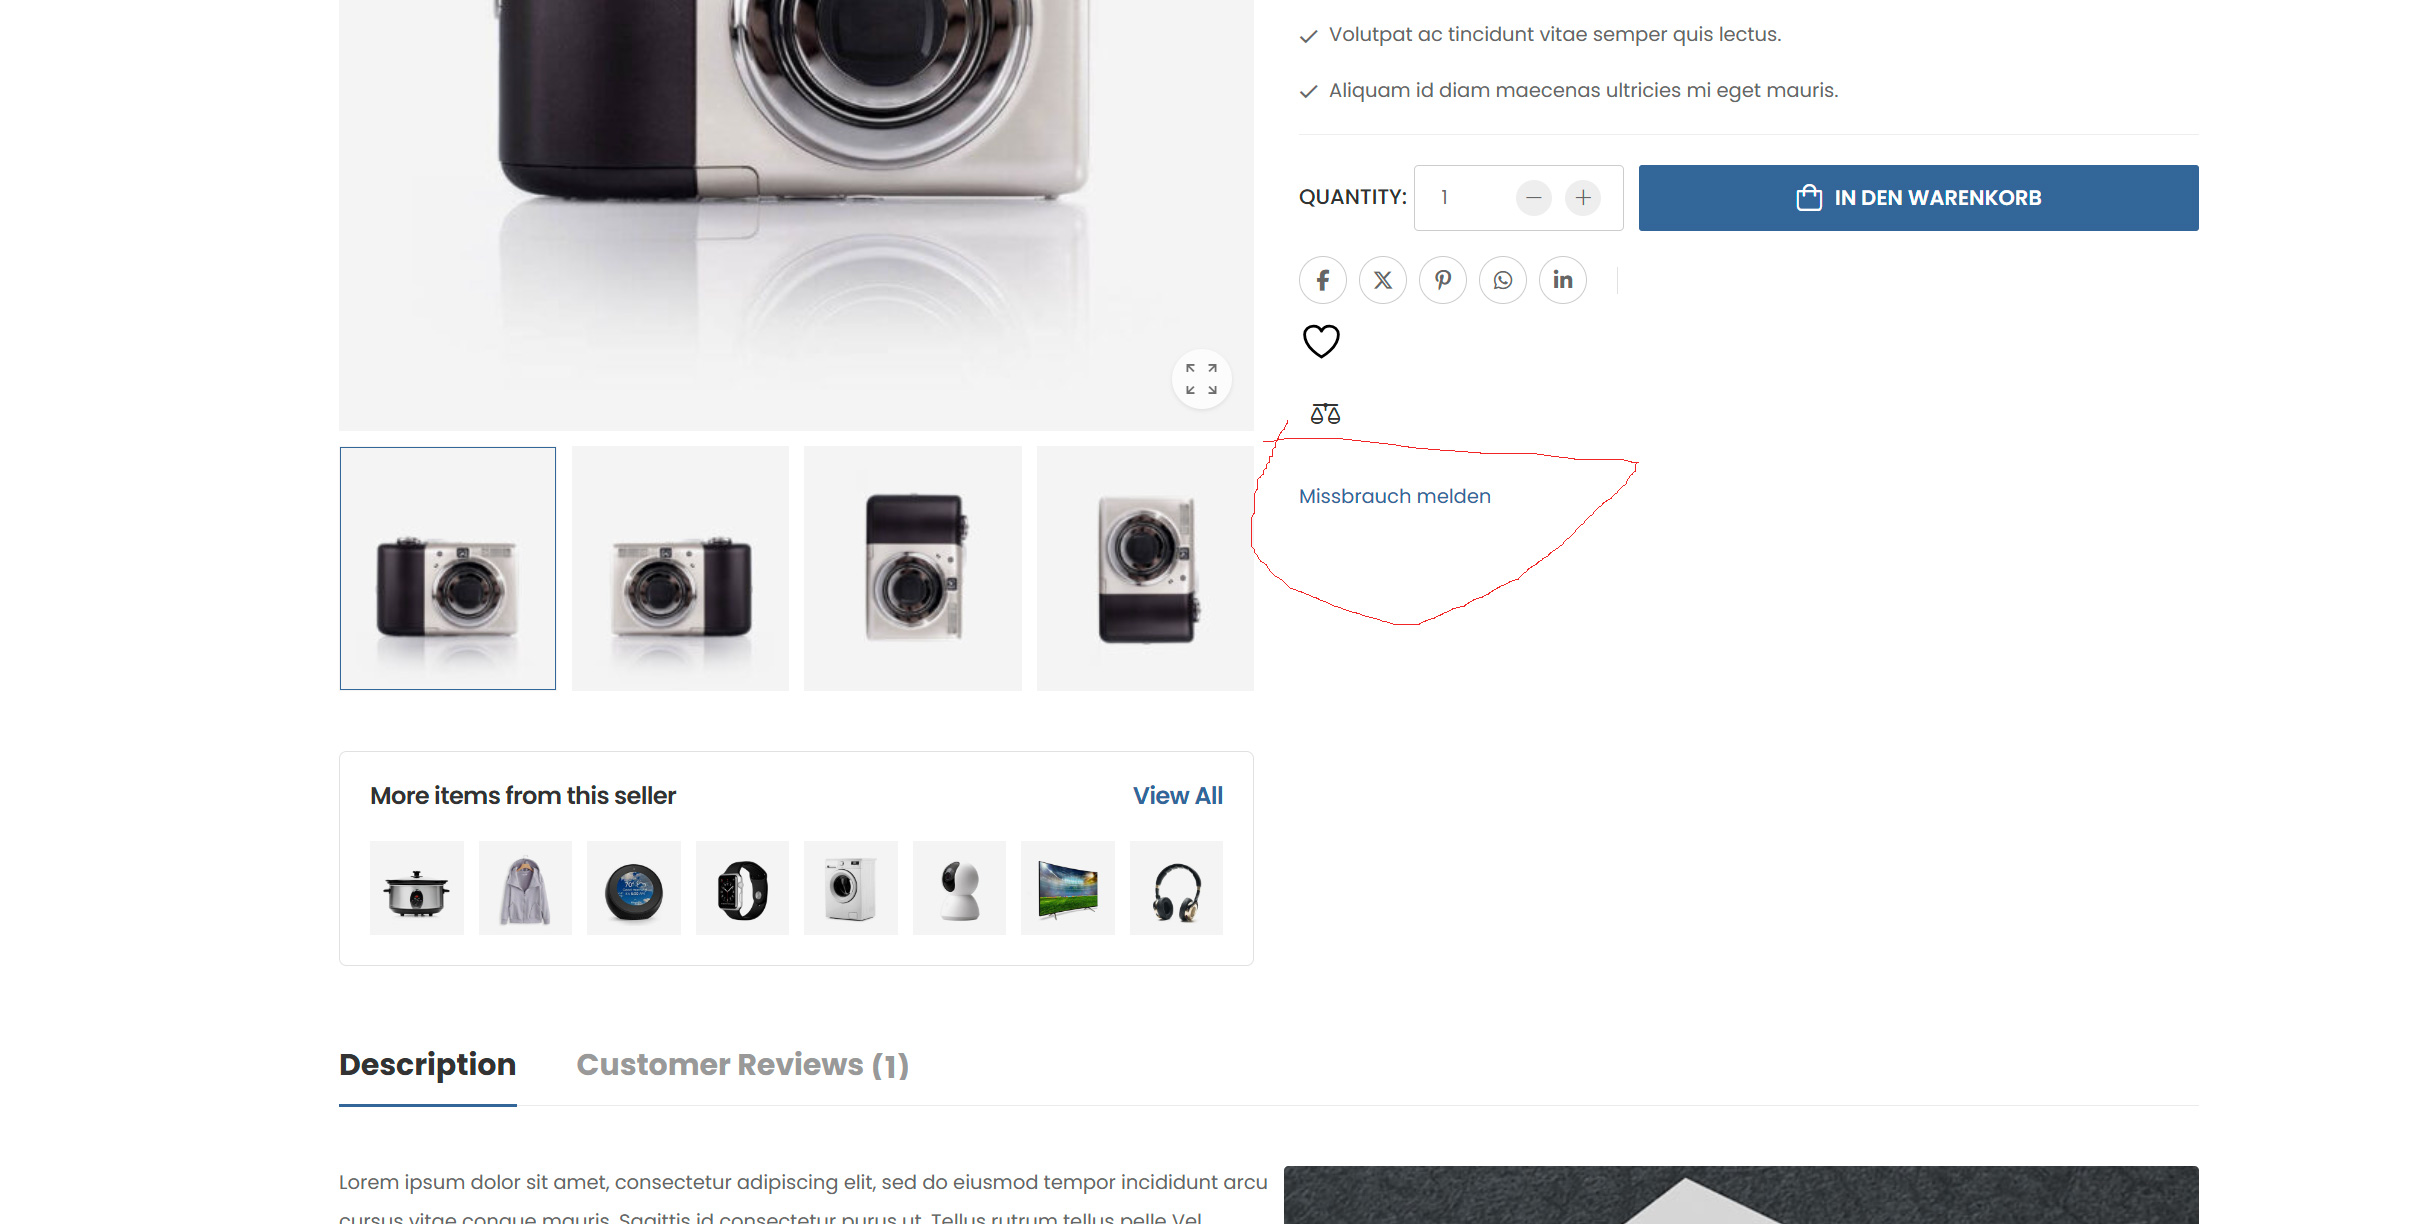
Task: Share product on LinkedIn icon
Action: (x=1562, y=280)
